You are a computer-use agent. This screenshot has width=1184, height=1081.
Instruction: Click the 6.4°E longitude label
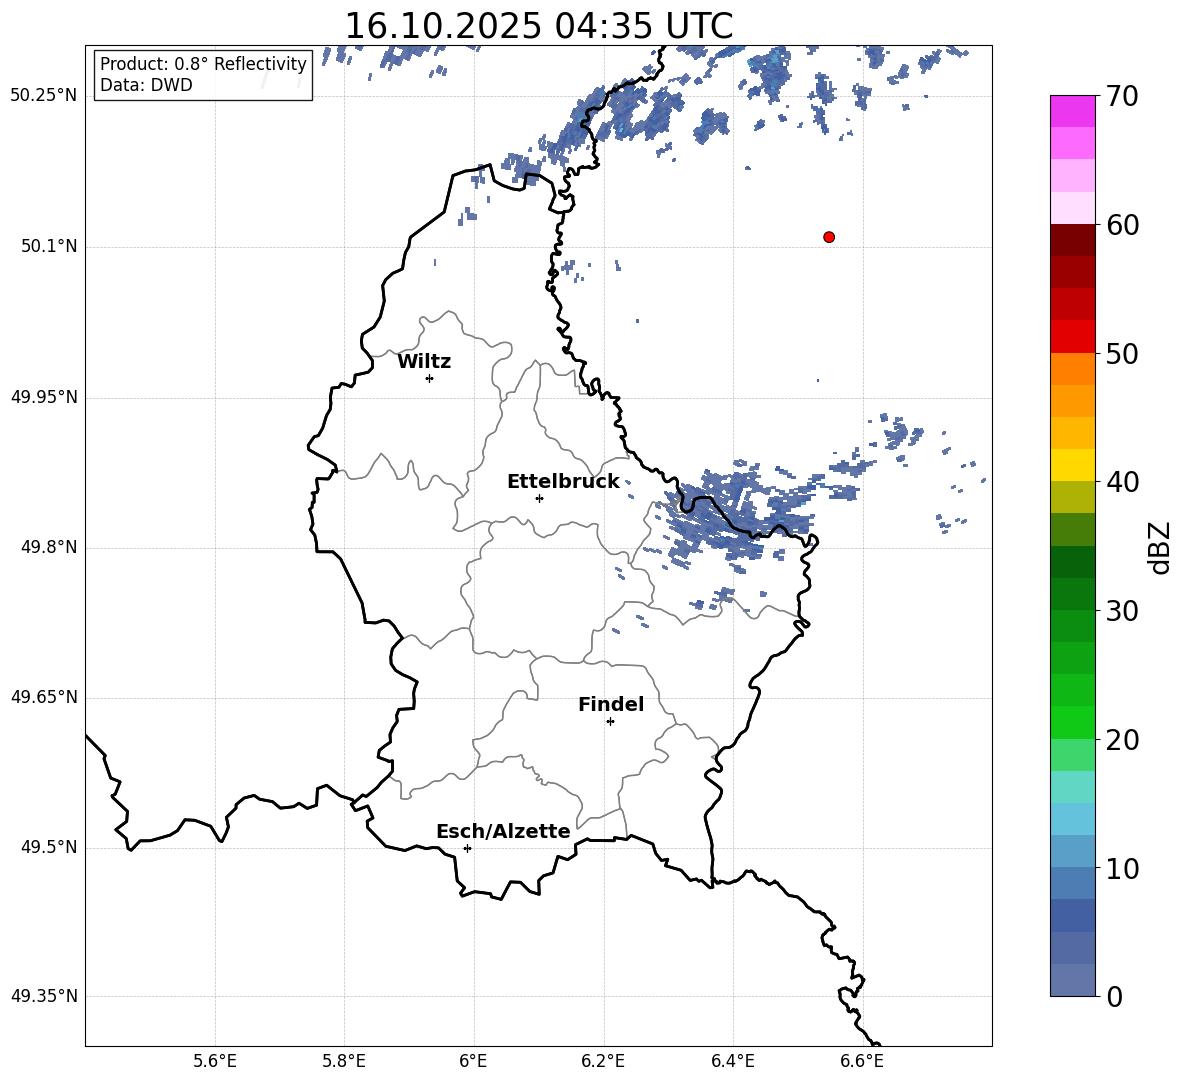[732, 1062]
